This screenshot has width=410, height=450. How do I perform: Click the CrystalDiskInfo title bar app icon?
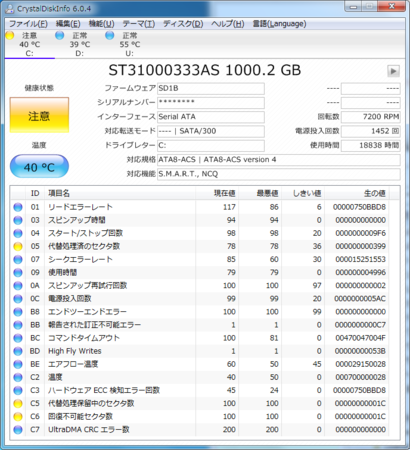tap(10, 9)
